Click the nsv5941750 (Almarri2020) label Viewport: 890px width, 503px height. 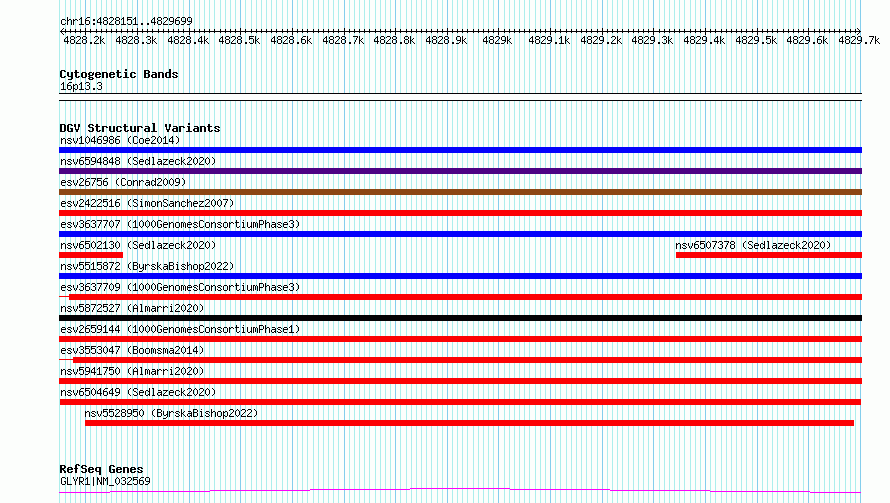[132, 371]
